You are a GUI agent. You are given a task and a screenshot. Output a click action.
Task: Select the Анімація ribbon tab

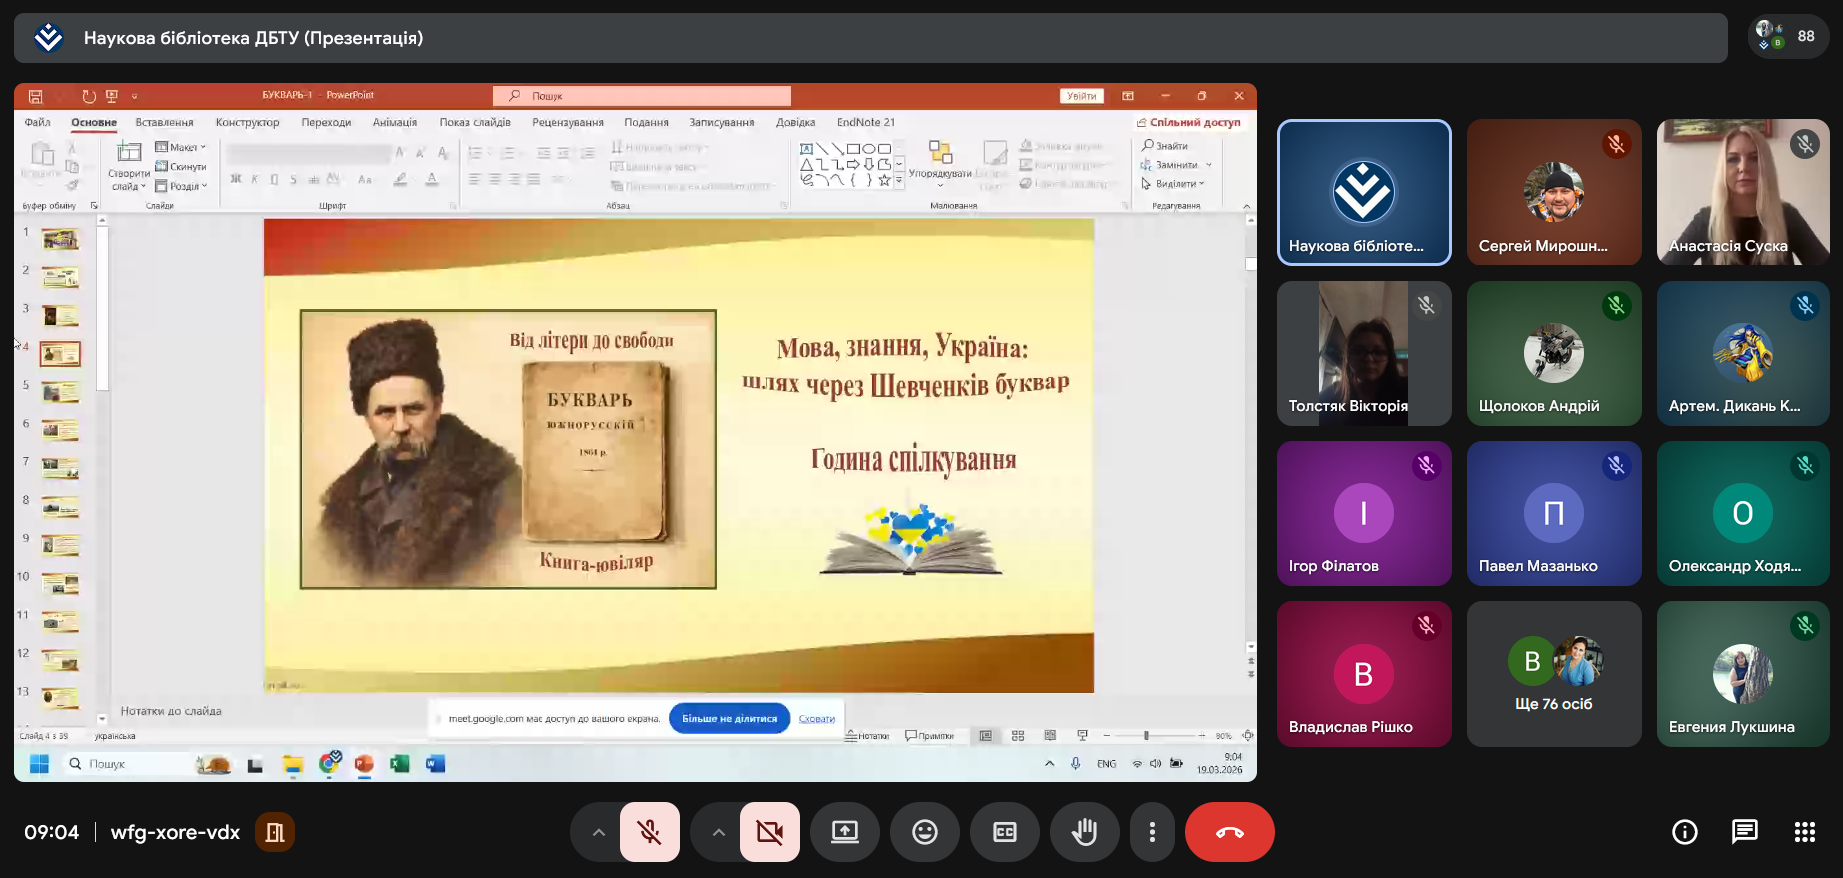point(394,122)
